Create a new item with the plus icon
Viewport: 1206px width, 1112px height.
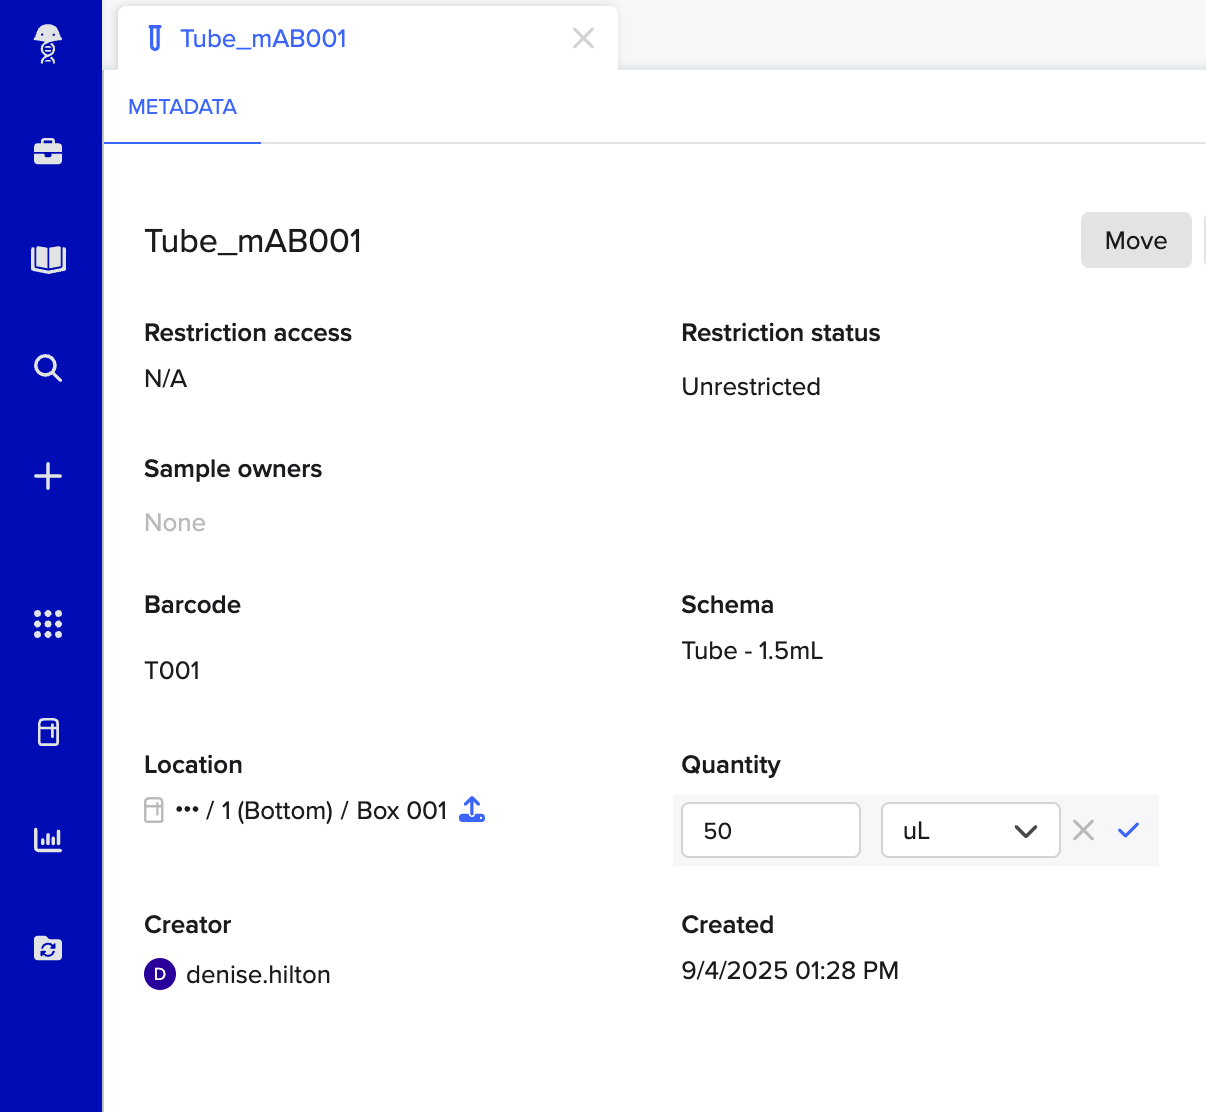(x=47, y=476)
